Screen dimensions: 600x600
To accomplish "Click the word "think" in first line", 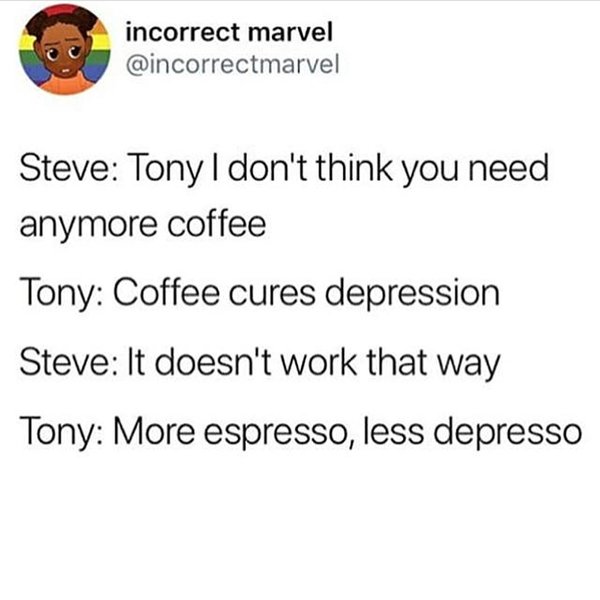I will [354, 168].
